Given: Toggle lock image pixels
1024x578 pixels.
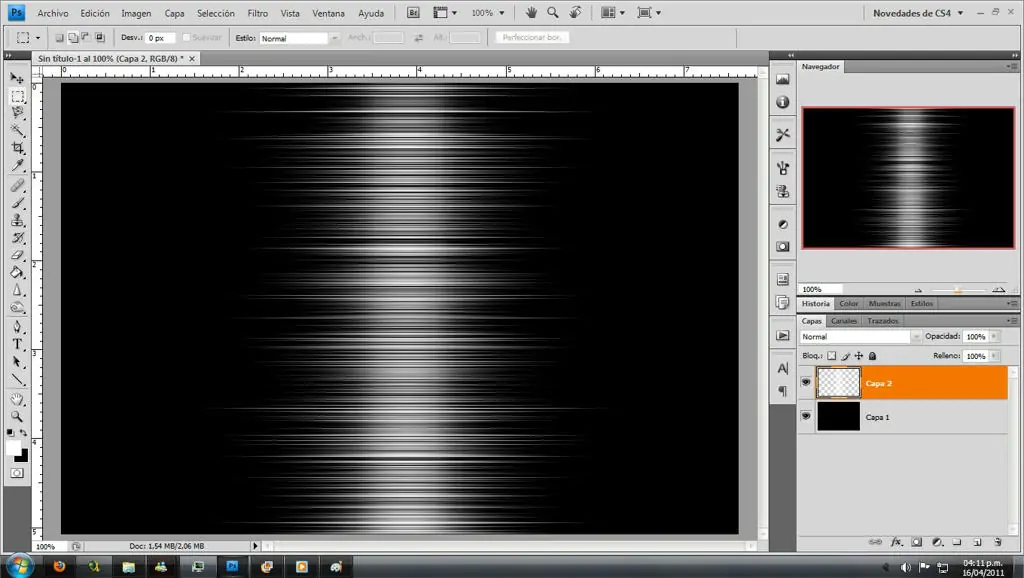Looking at the screenshot, I should pyautogui.click(x=845, y=356).
